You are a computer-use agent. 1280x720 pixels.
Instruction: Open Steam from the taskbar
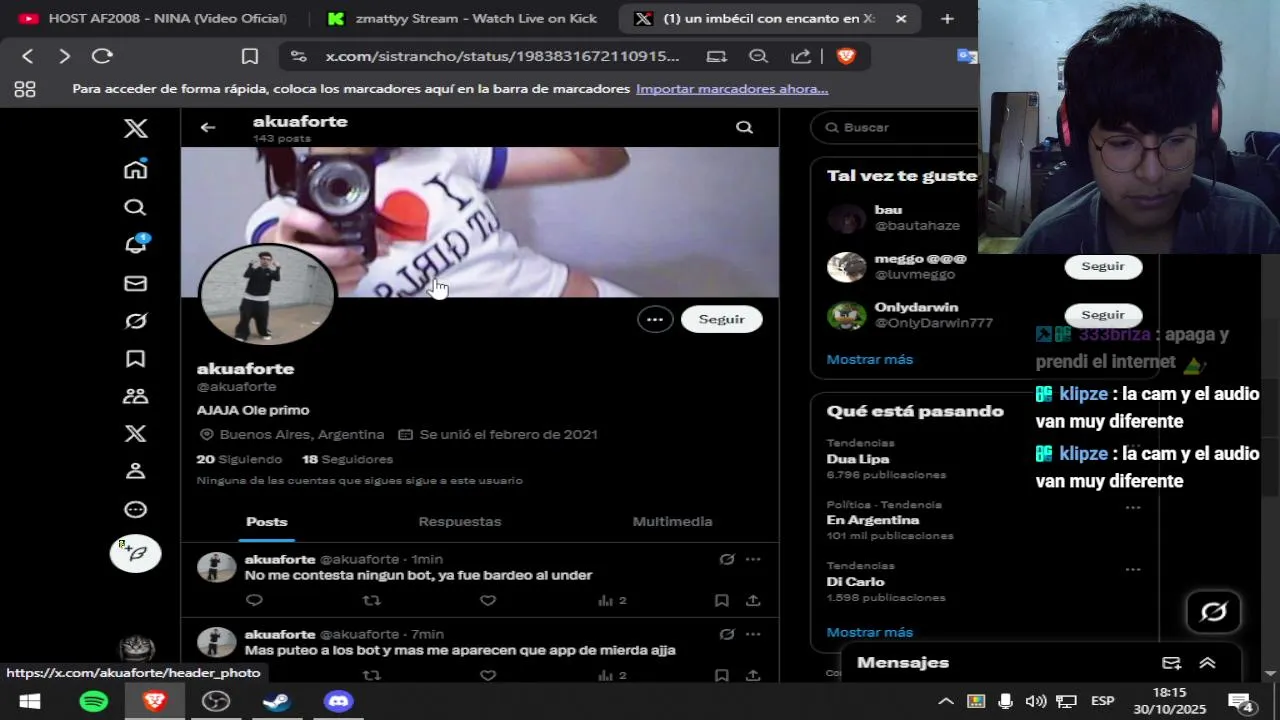[x=276, y=701]
